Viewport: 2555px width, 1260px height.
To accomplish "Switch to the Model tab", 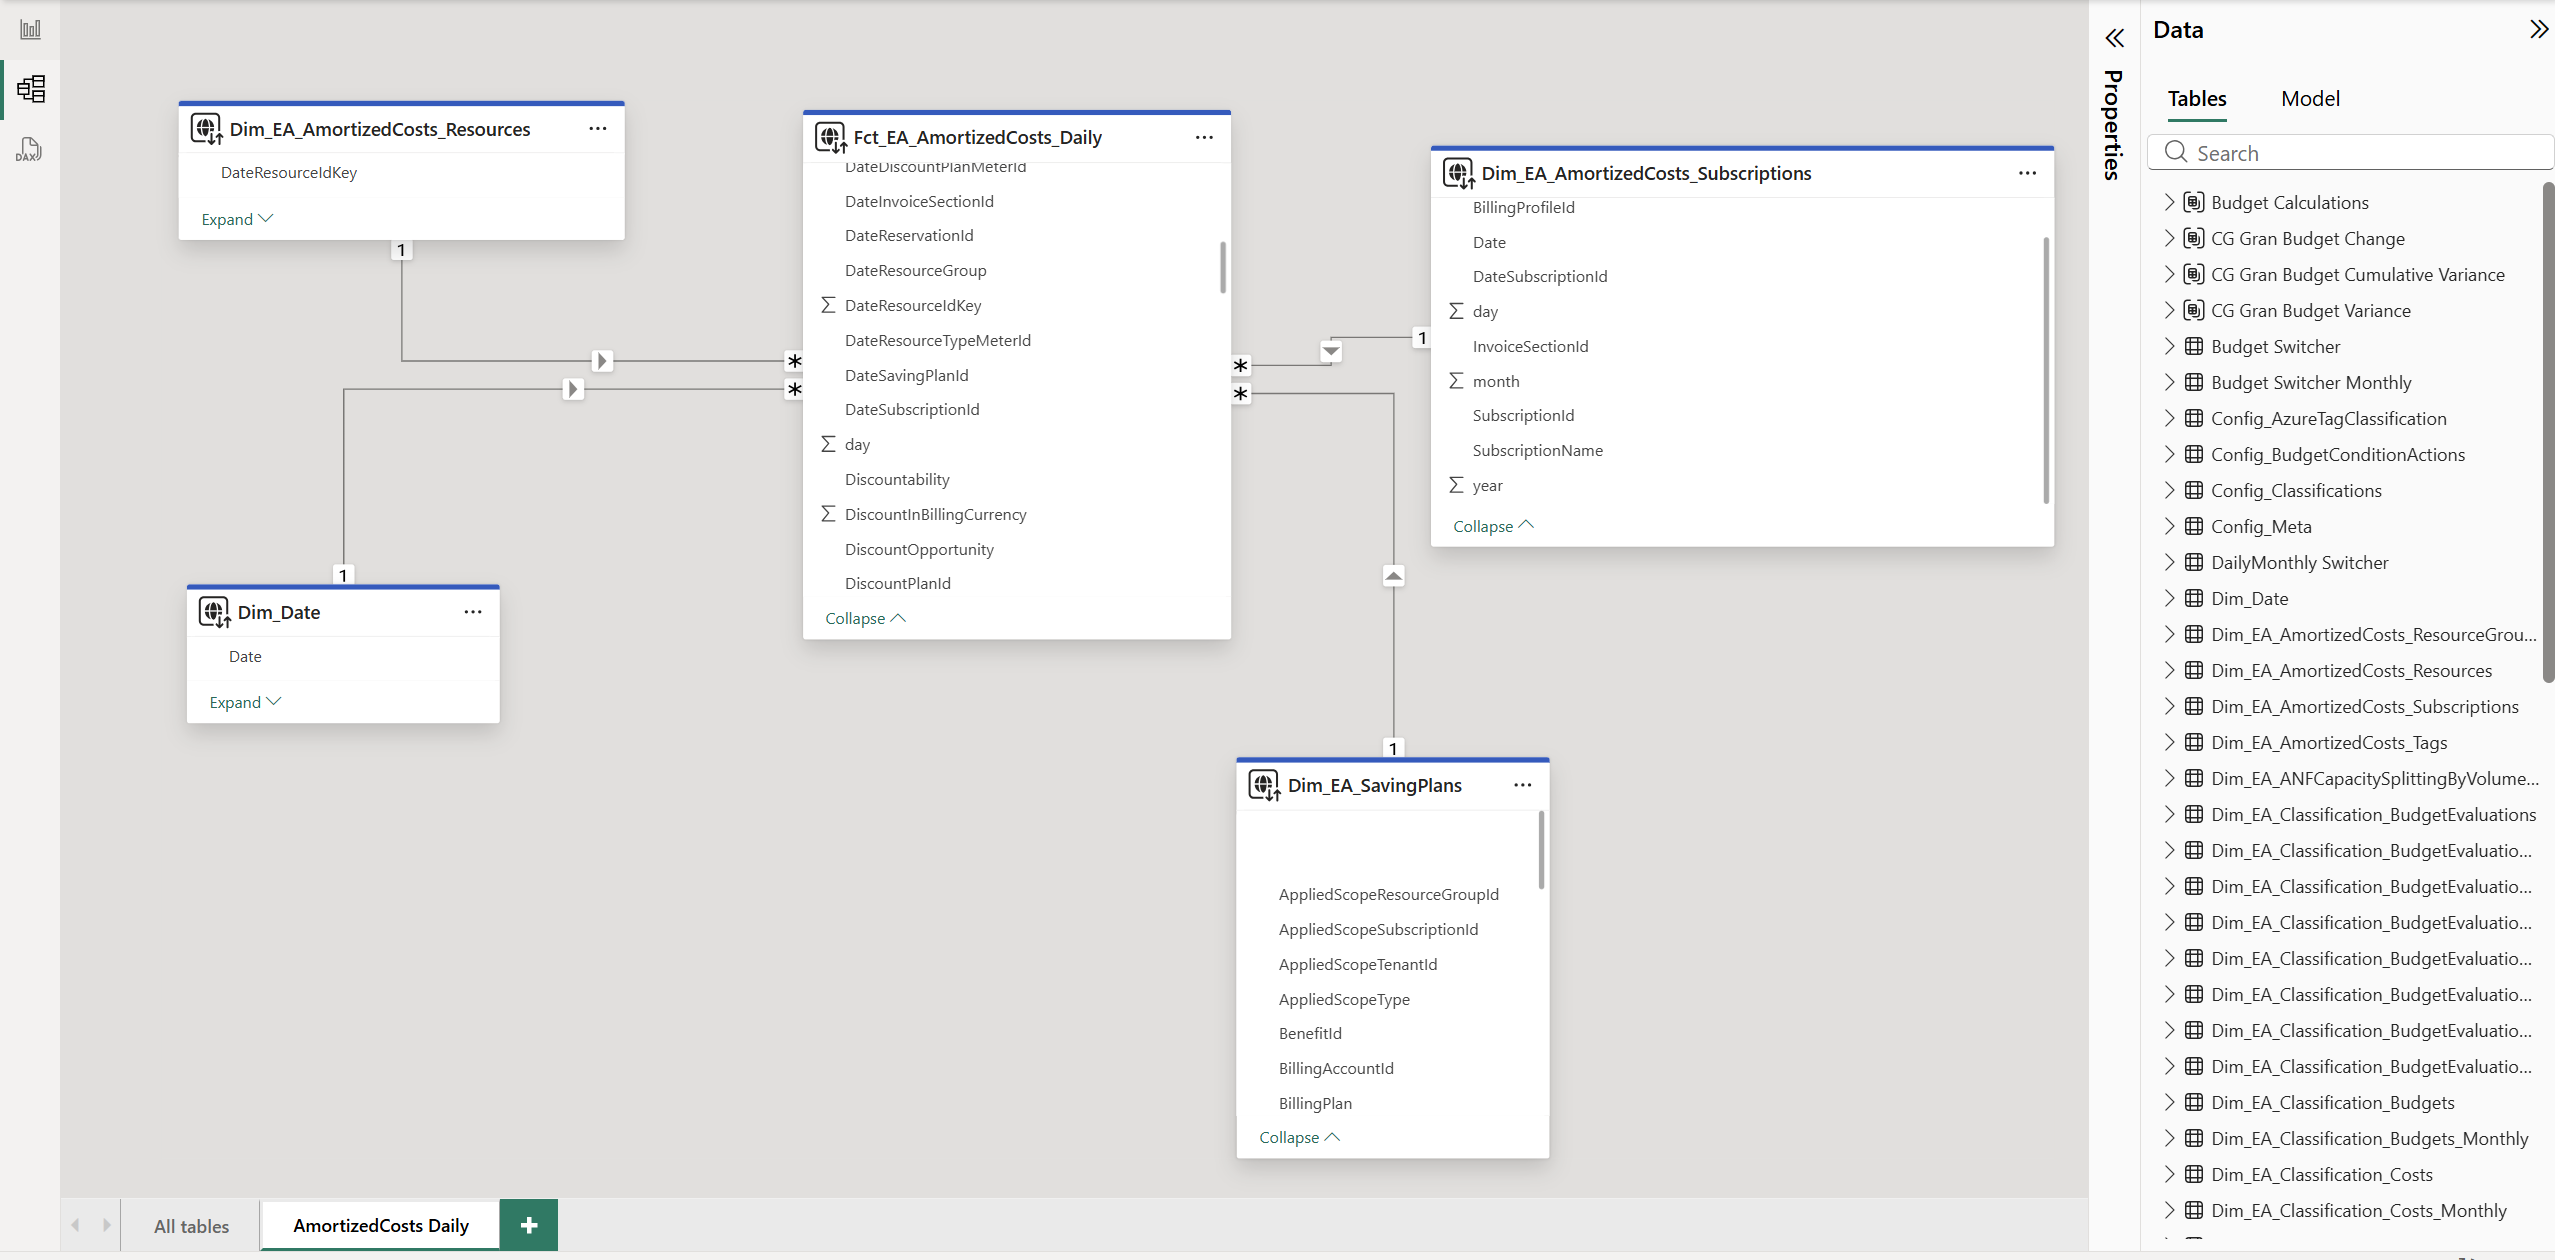I will tap(2310, 98).
